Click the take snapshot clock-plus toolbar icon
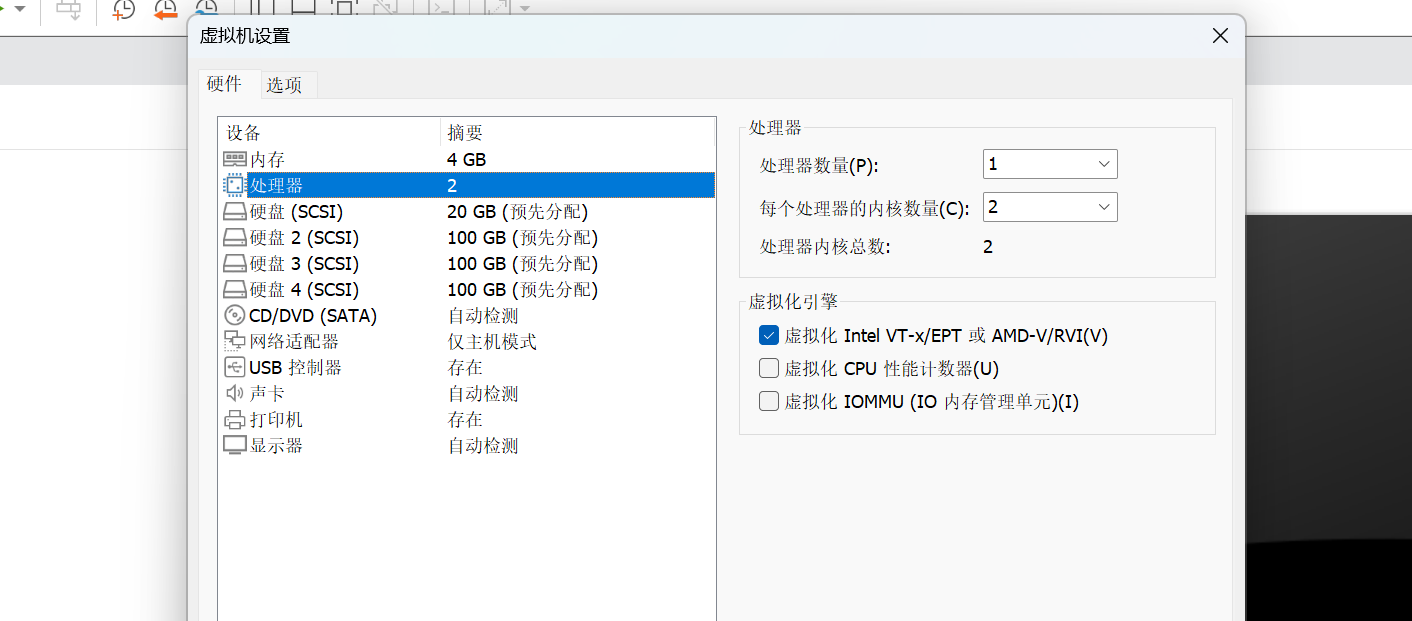1412x621 pixels. click(x=123, y=10)
